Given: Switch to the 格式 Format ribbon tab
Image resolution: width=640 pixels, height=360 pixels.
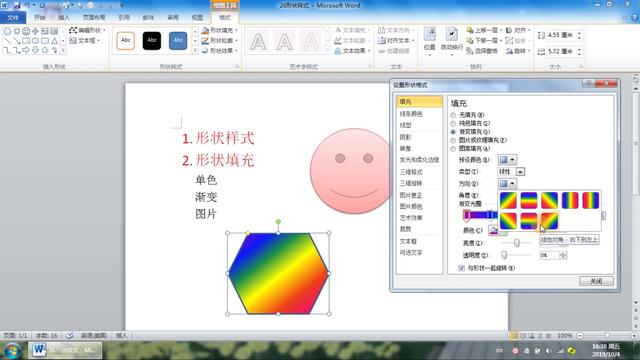Looking at the screenshot, I should click(x=224, y=18).
